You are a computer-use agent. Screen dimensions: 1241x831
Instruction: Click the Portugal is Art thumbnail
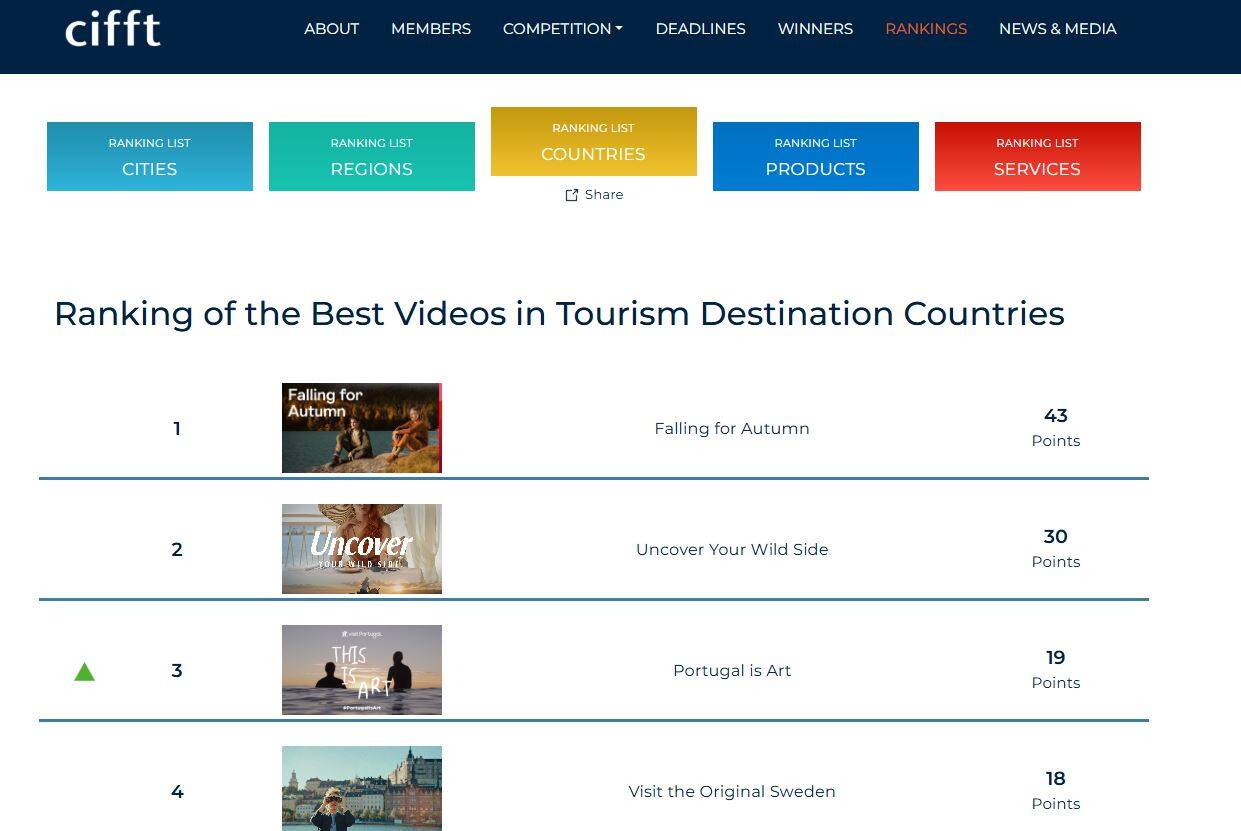click(x=361, y=670)
